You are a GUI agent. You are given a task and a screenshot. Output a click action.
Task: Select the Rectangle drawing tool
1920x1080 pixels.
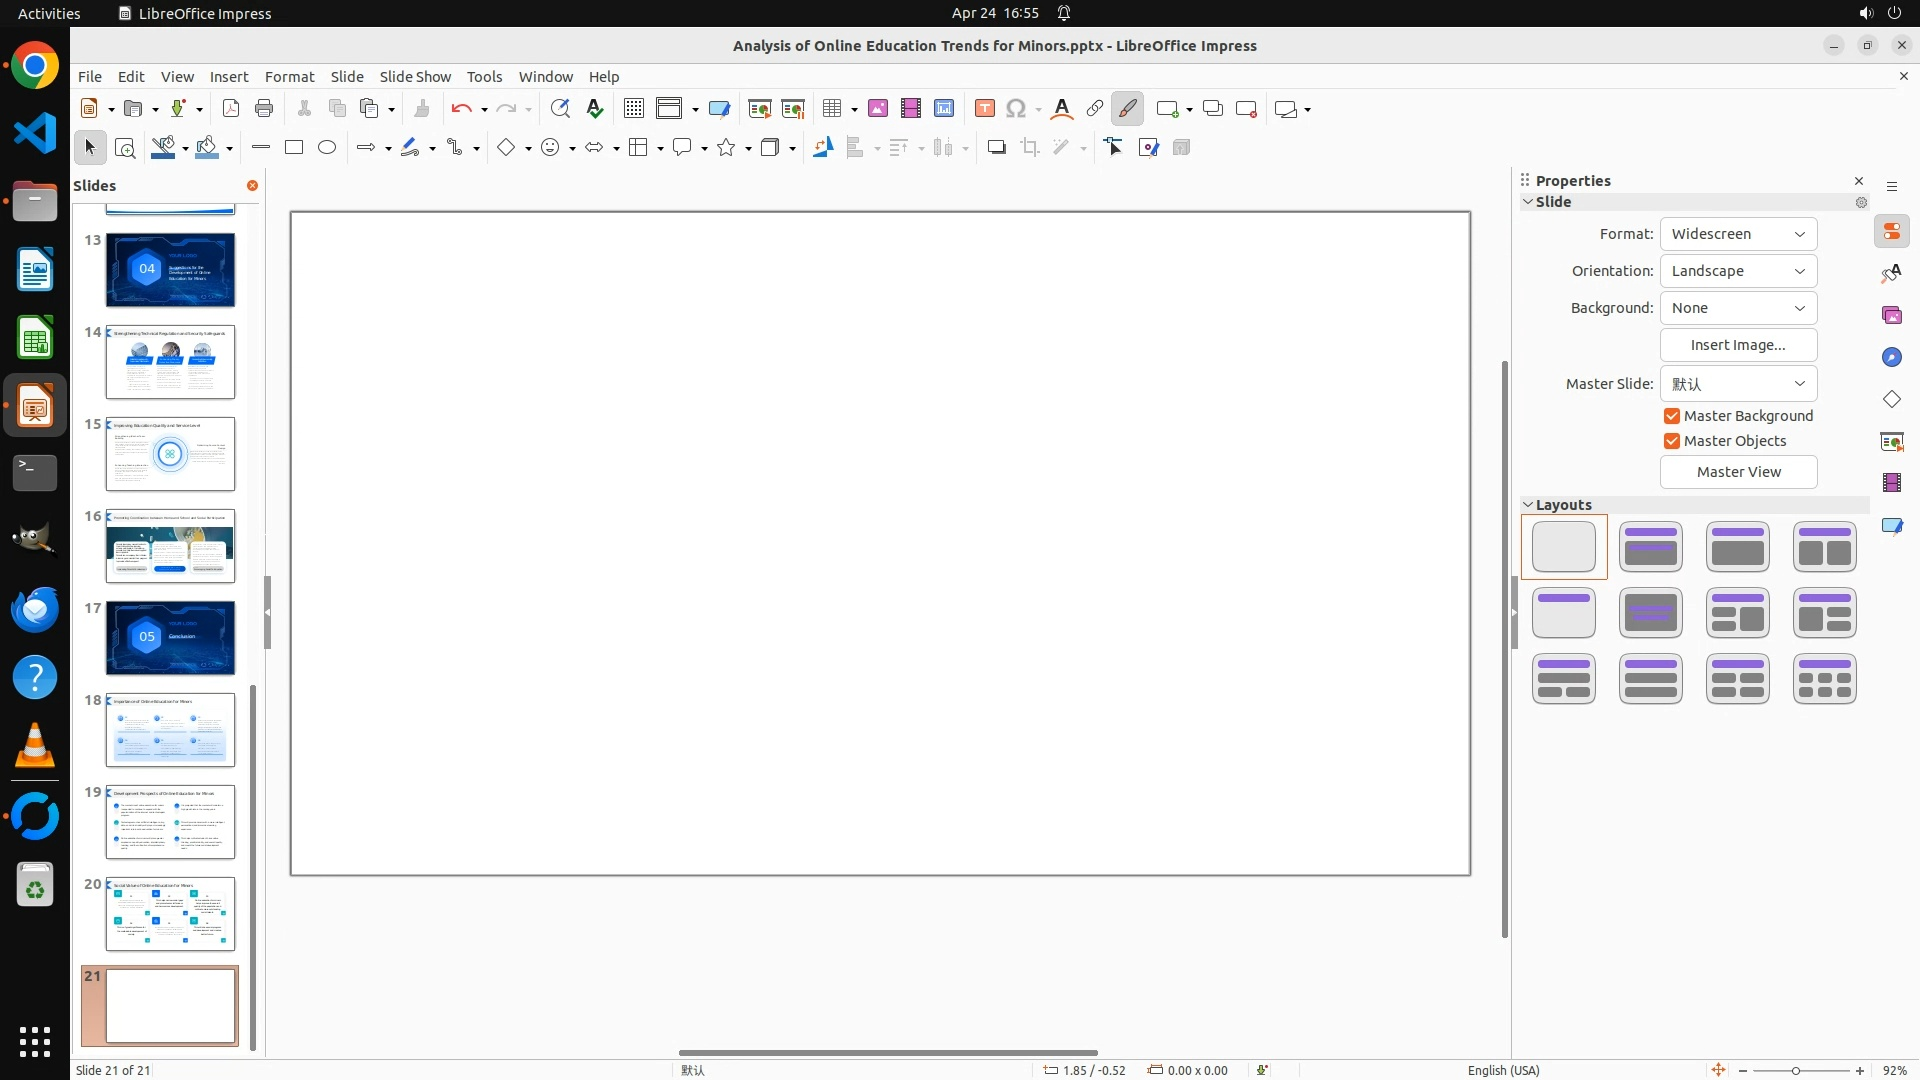(x=294, y=148)
